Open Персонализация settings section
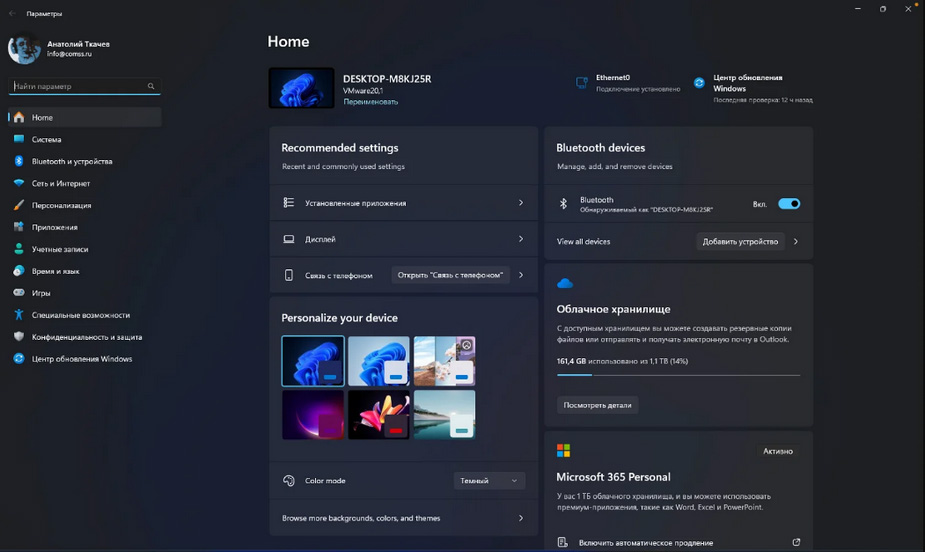The height and width of the screenshot is (552, 925). point(85,205)
